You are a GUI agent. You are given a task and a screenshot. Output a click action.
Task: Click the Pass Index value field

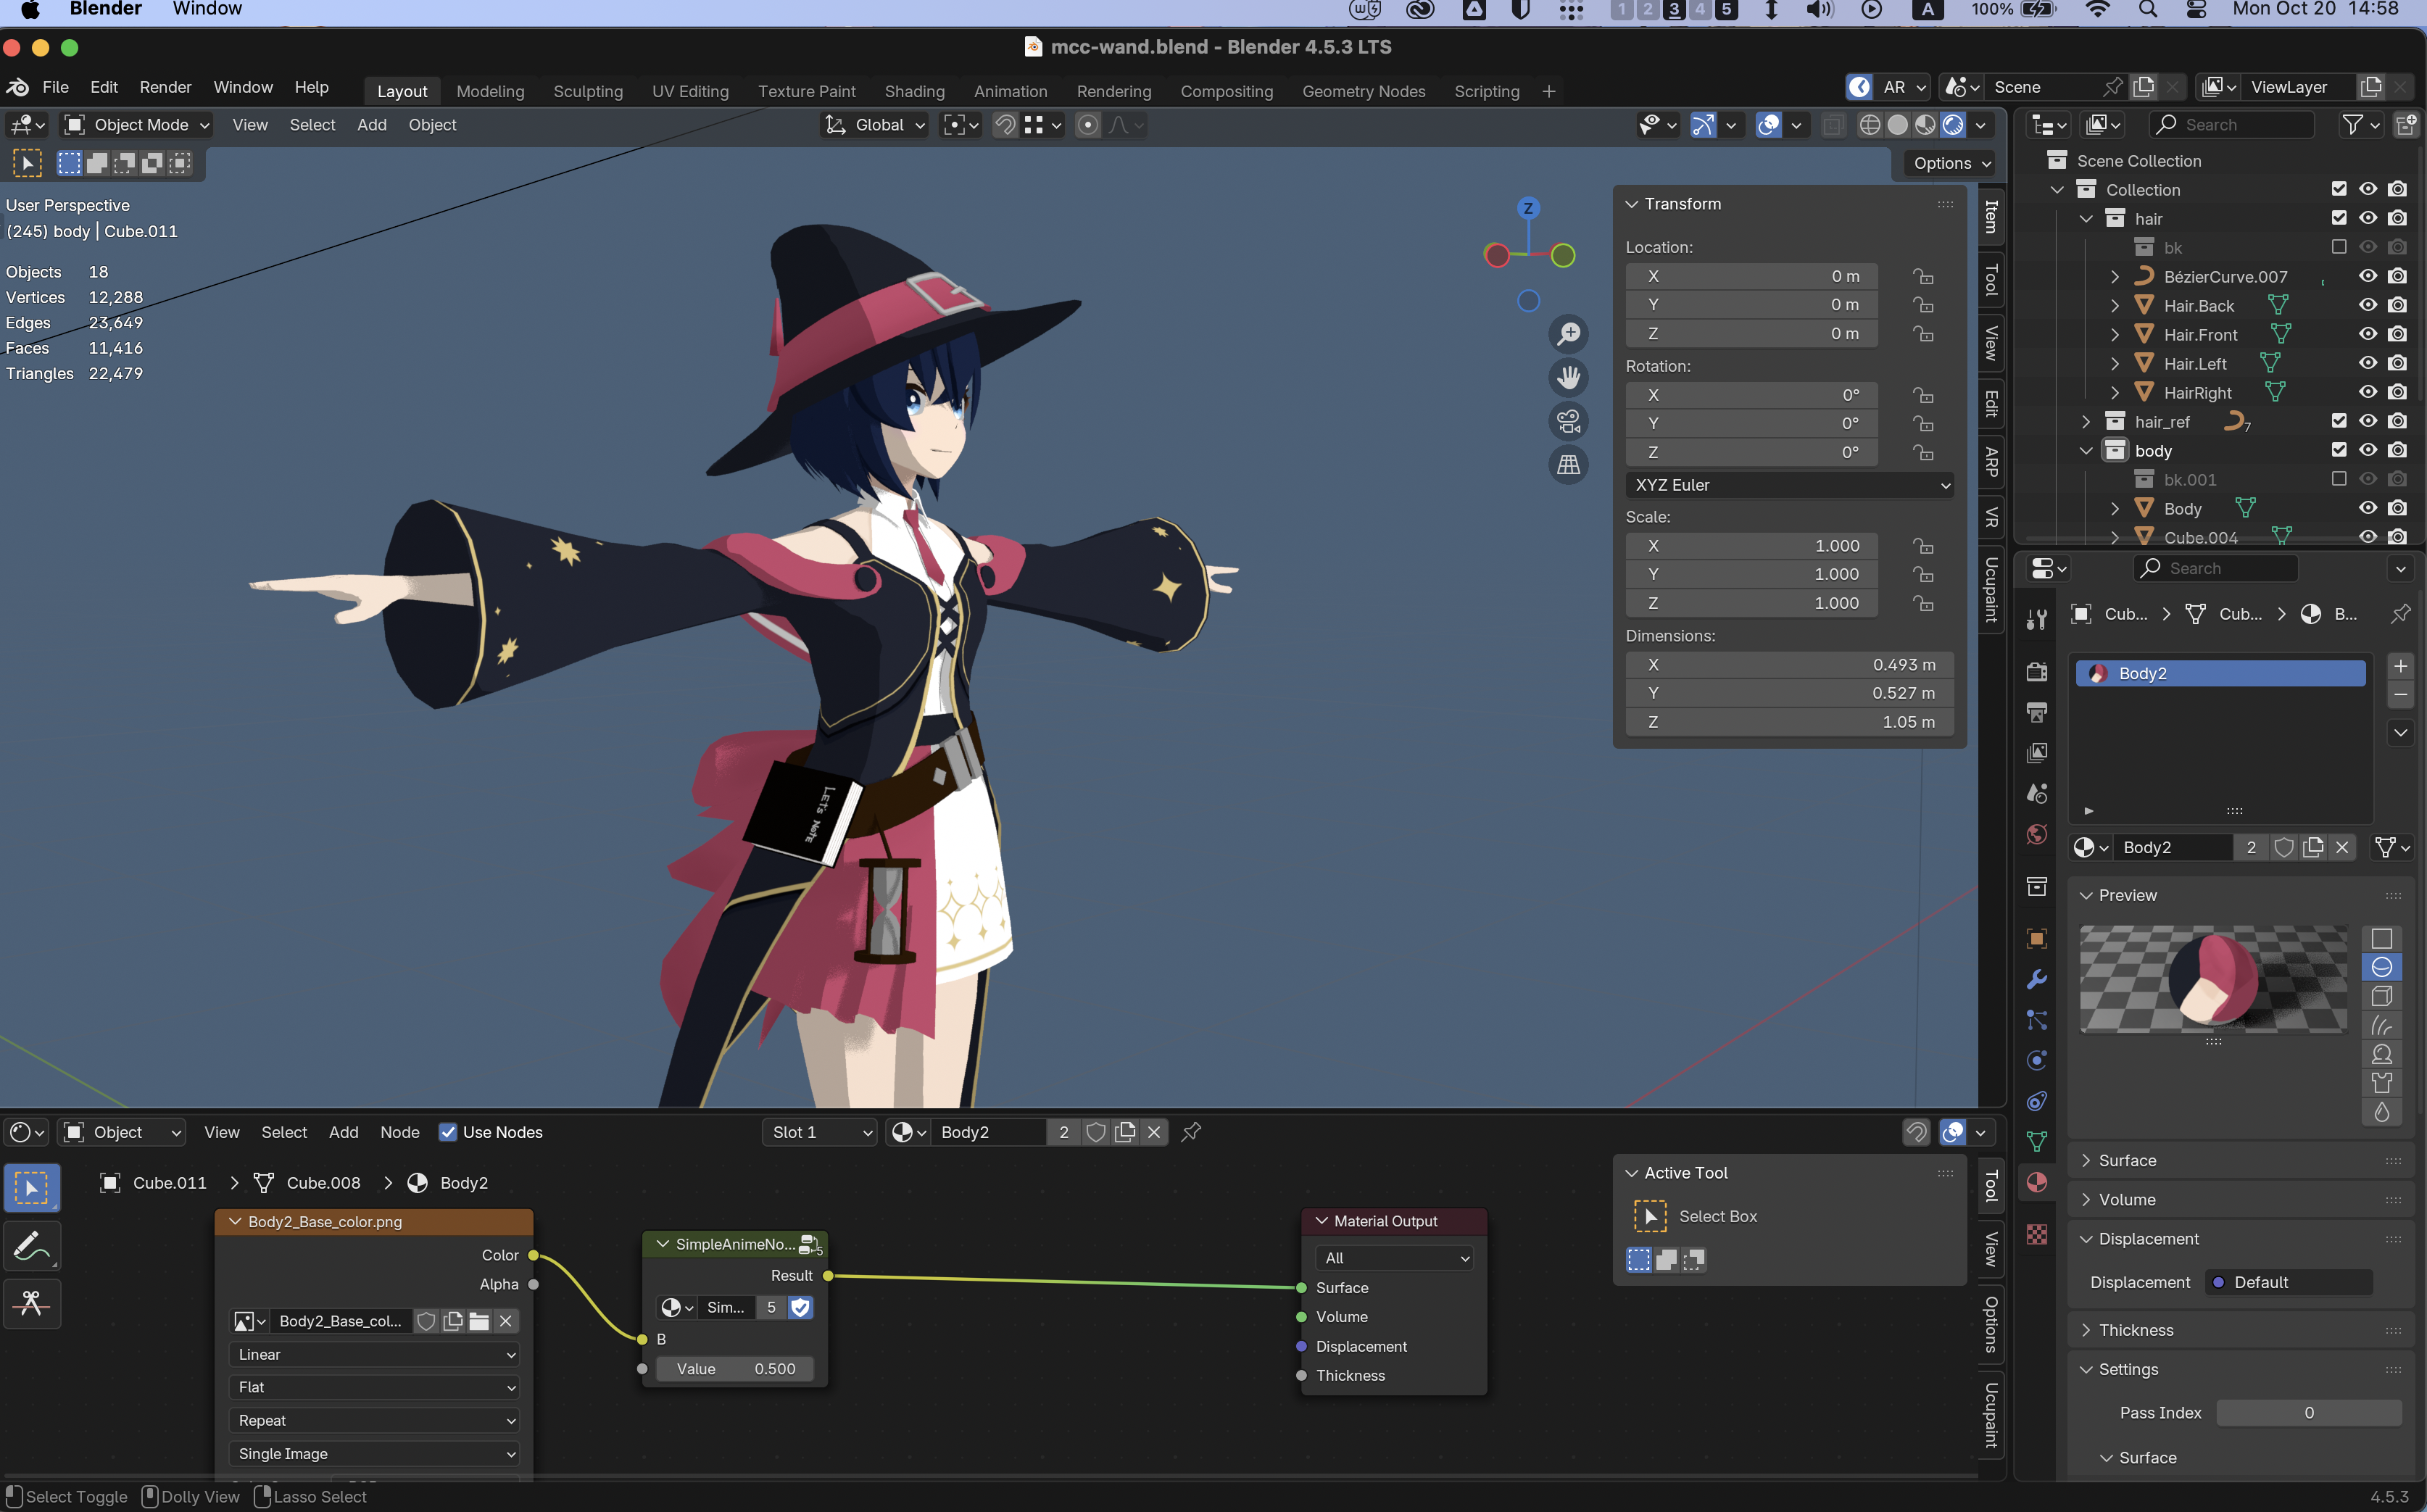[x=2309, y=1412]
